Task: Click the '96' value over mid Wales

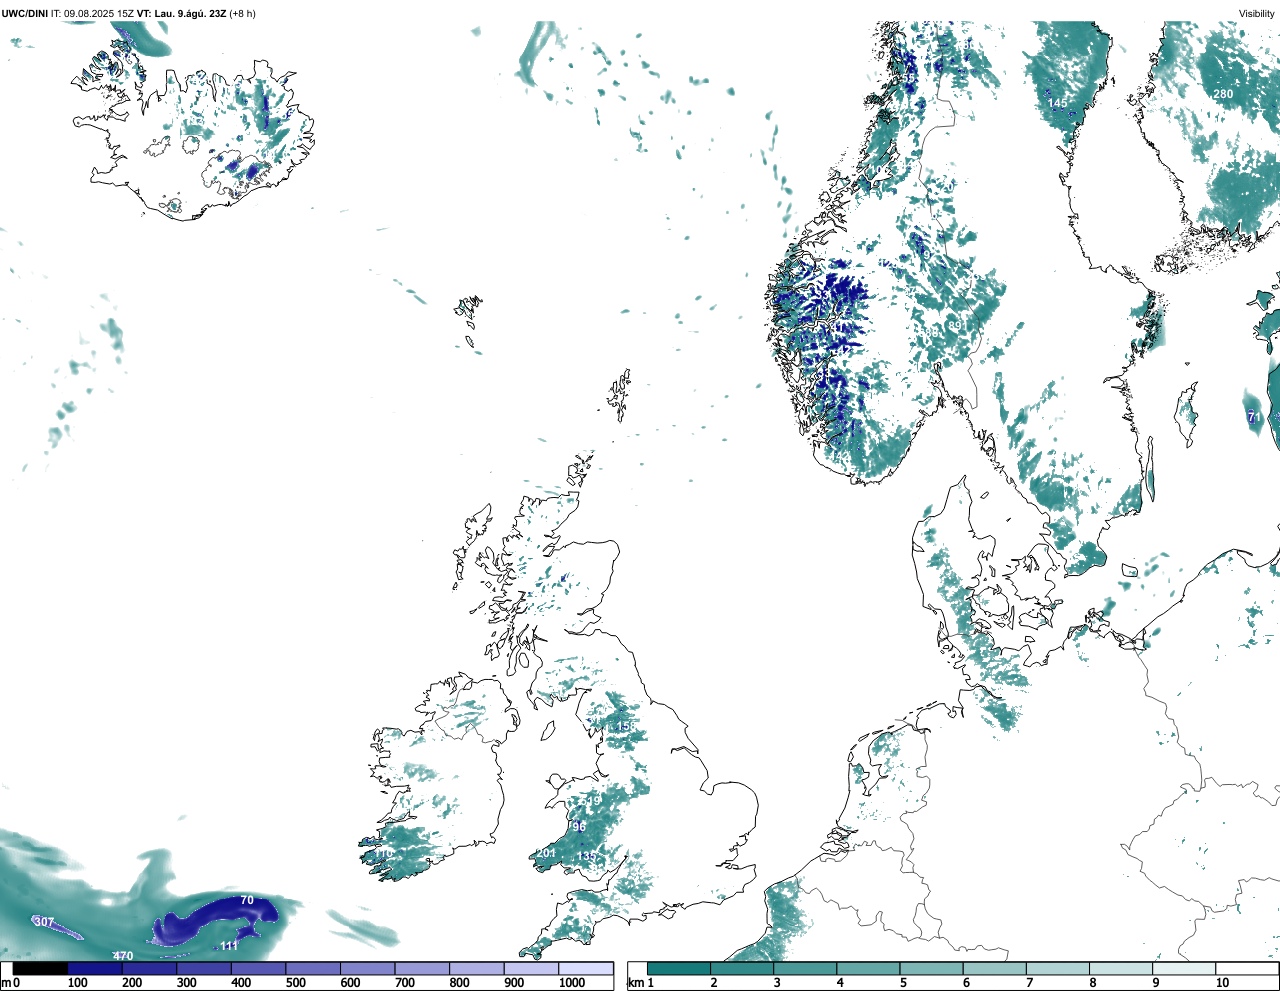Action: pyautogui.click(x=579, y=827)
